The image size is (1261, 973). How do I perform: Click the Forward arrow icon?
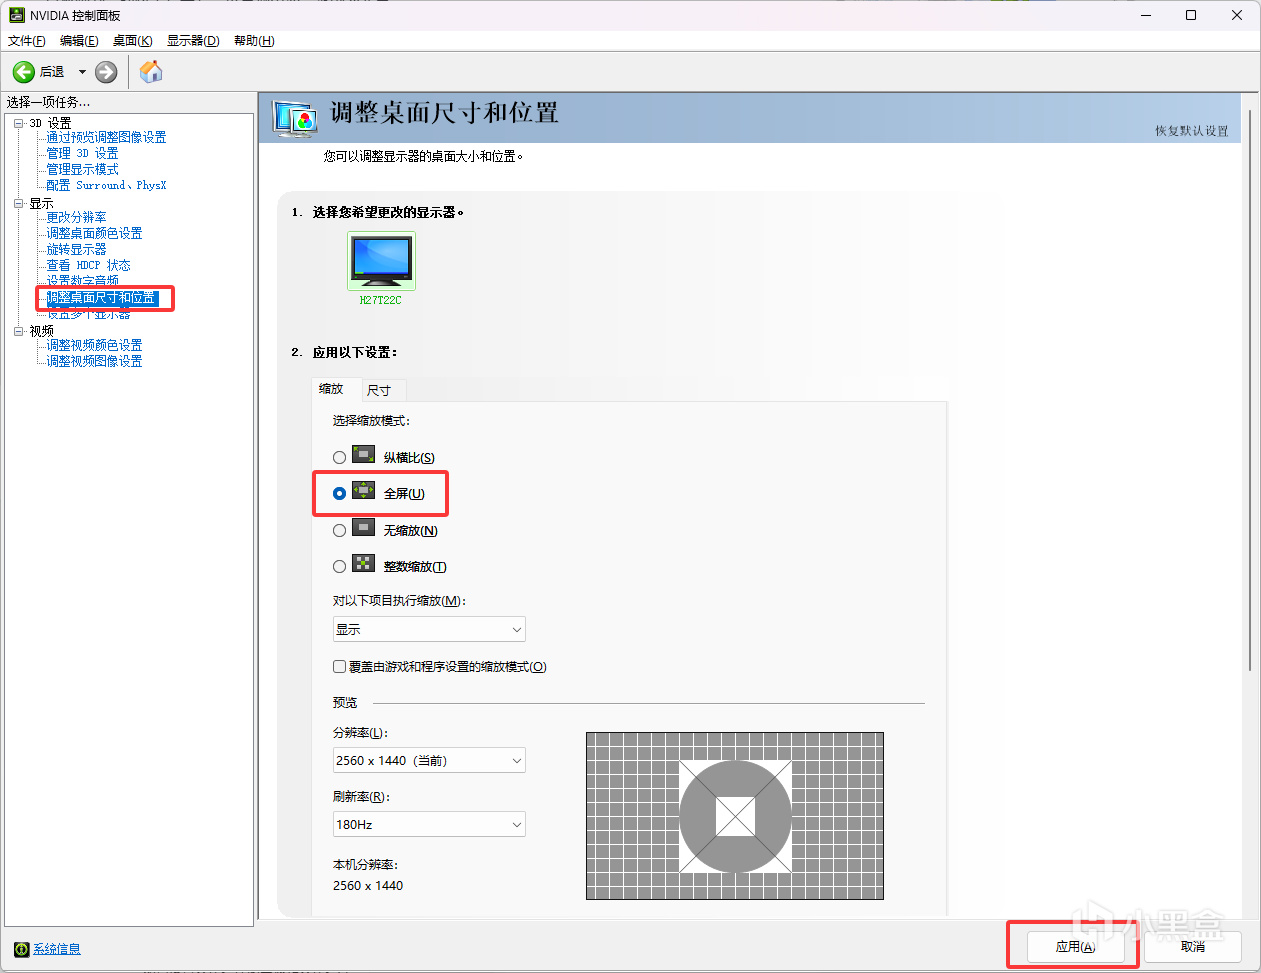[x=106, y=72]
